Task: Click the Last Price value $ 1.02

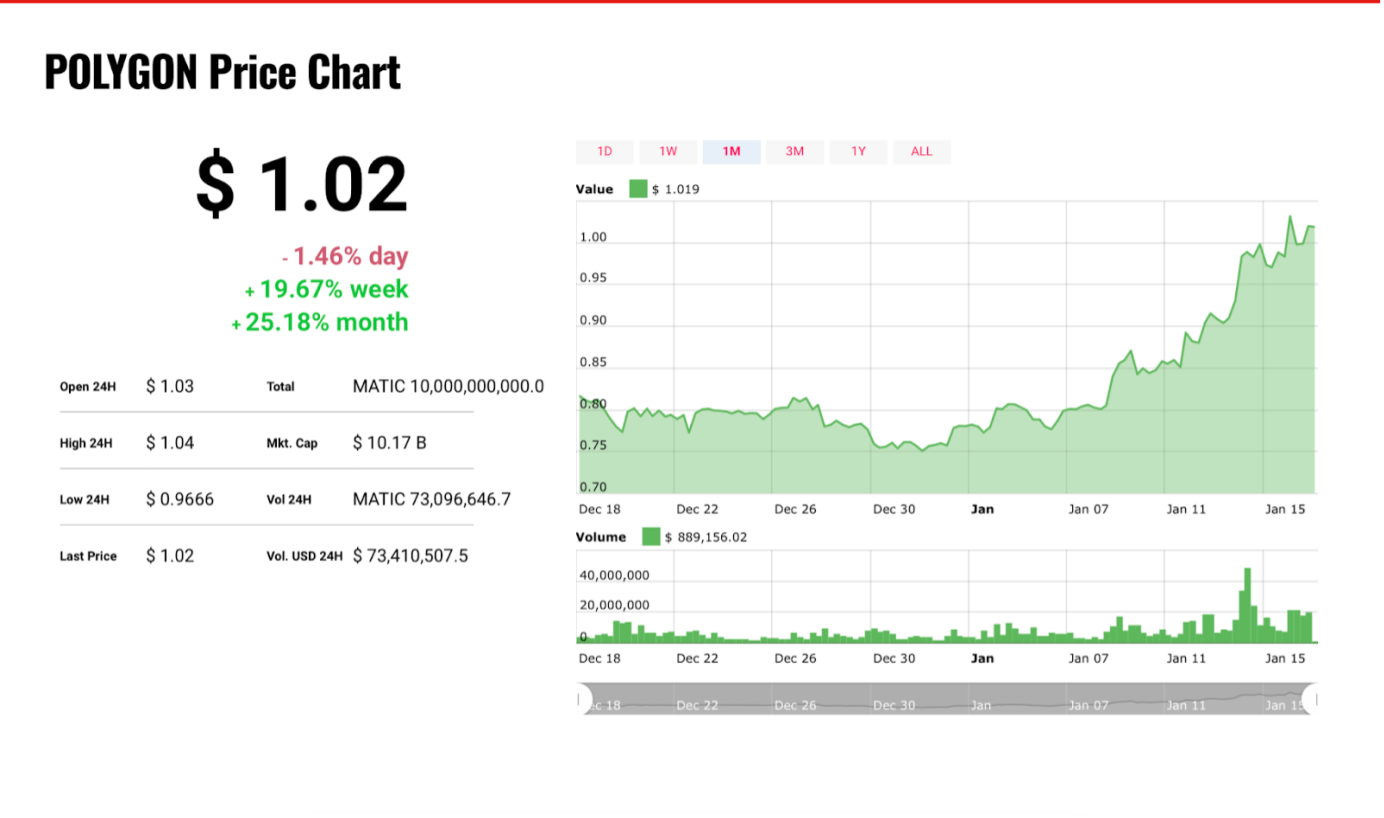Action: point(170,556)
